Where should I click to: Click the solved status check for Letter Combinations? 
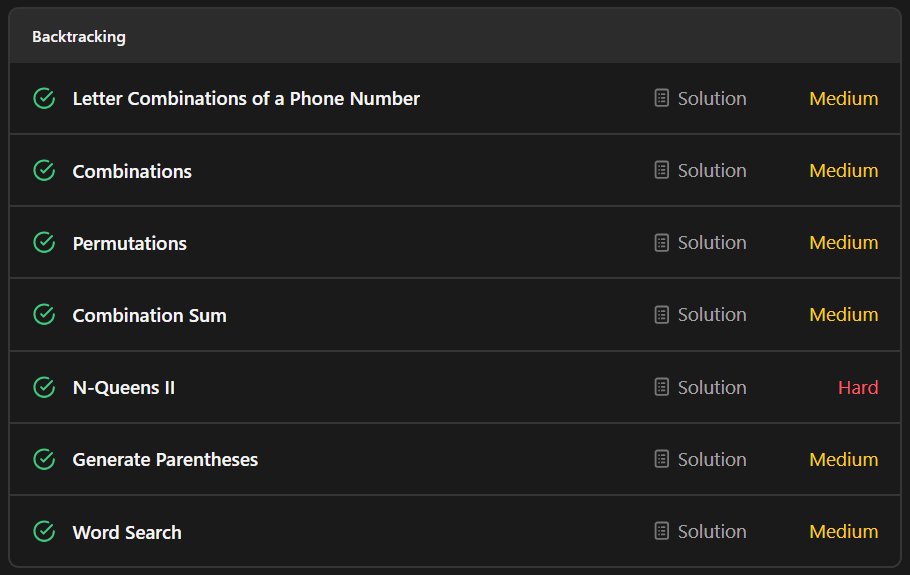(x=44, y=99)
